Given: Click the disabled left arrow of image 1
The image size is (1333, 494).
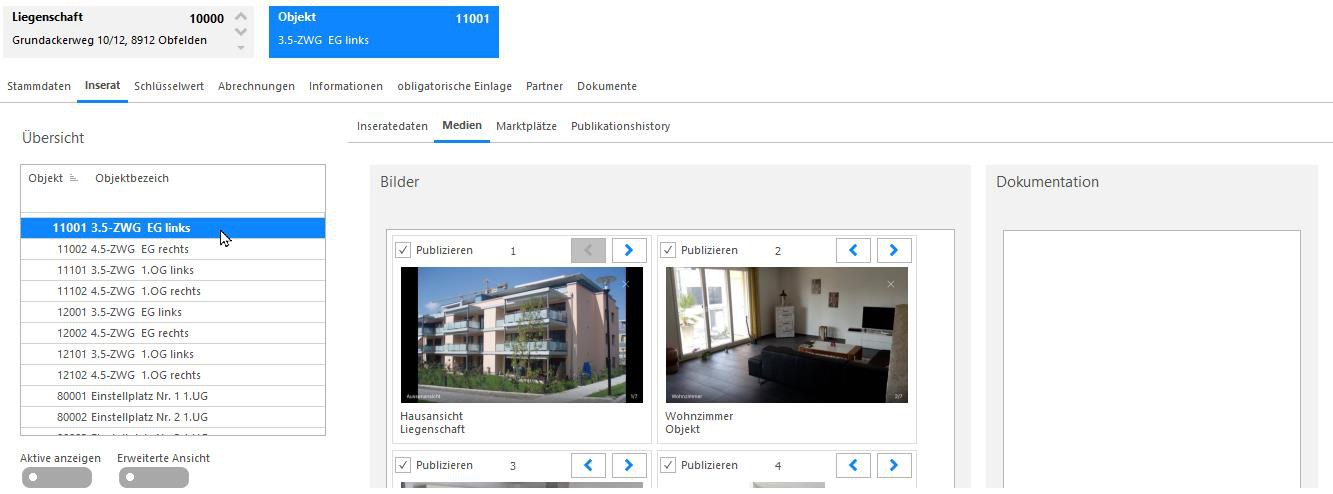Looking at the screenshot, I should (x=588, y=250).
